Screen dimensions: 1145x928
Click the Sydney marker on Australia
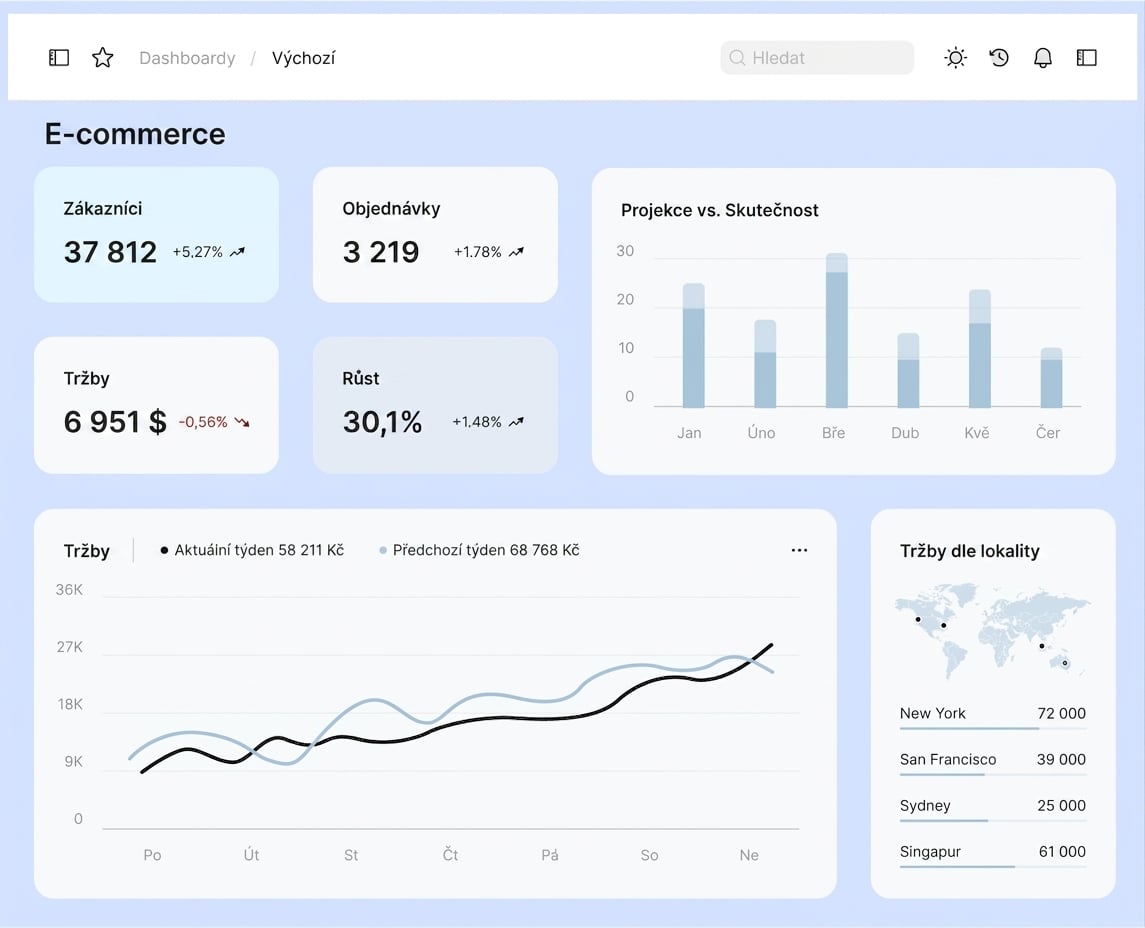tap(1065, 663)
